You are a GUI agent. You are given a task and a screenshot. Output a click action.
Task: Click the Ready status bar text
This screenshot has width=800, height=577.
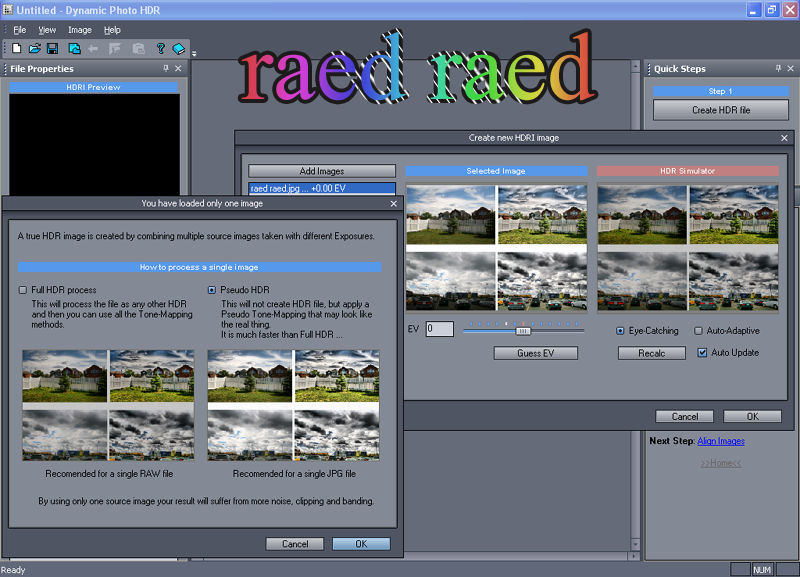(x=13, y=570)
